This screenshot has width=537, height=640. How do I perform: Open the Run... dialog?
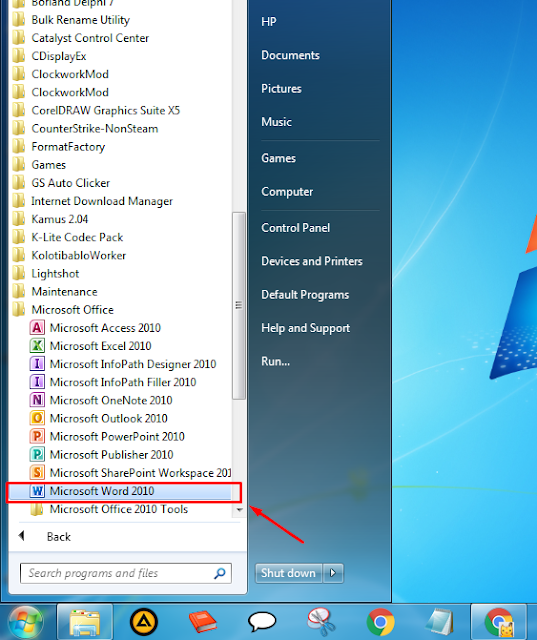[x=275, y=361]
